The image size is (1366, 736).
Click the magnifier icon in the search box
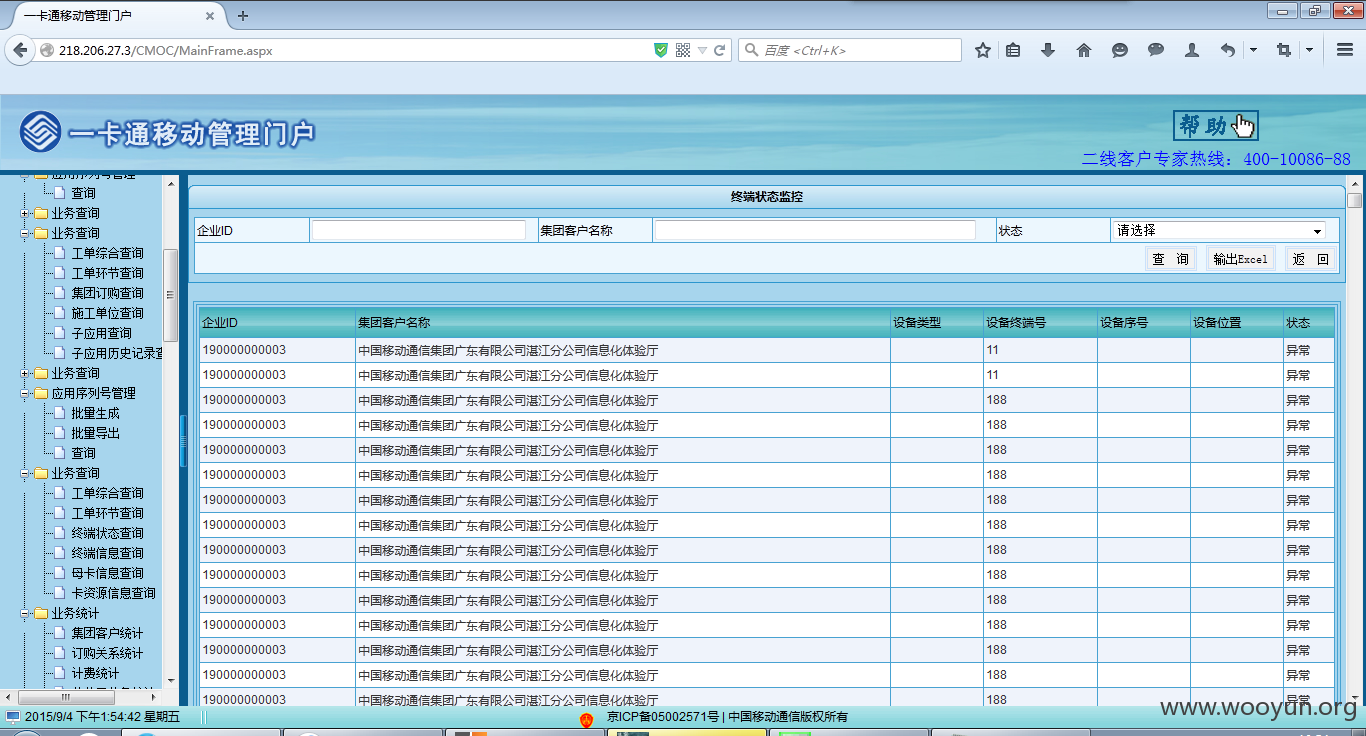point(751,50)
